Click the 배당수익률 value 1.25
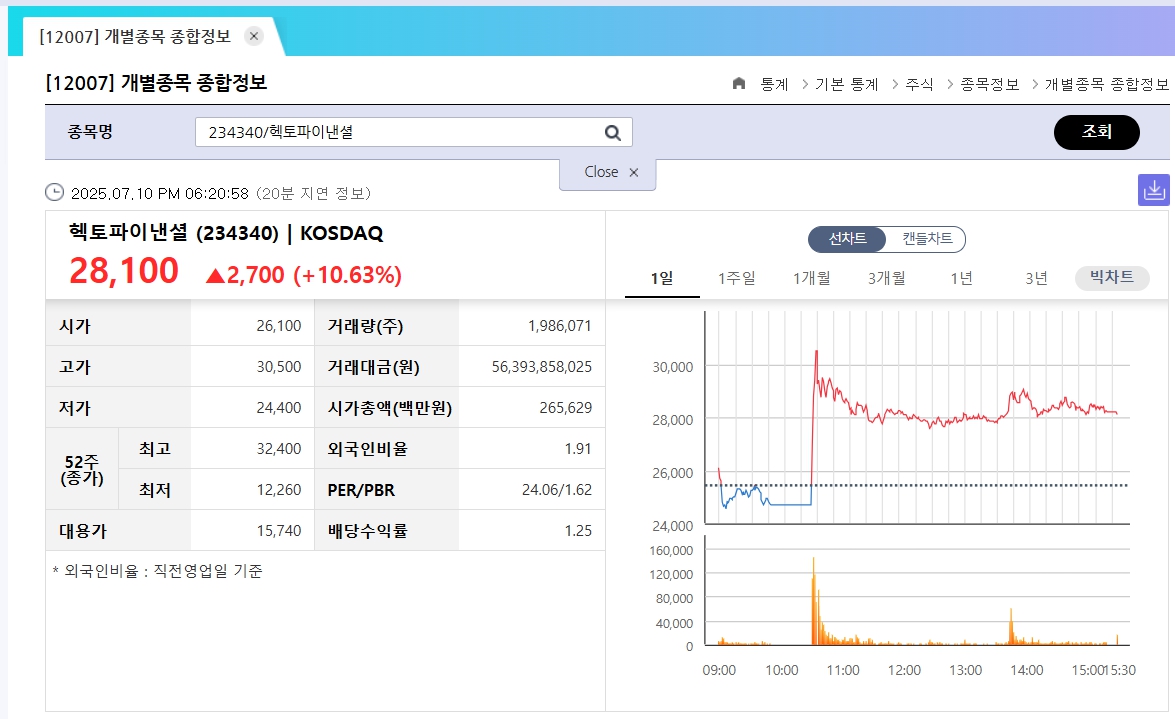Image resolution: width=1175 pixels, height=719 pixels. coord(578,531)
